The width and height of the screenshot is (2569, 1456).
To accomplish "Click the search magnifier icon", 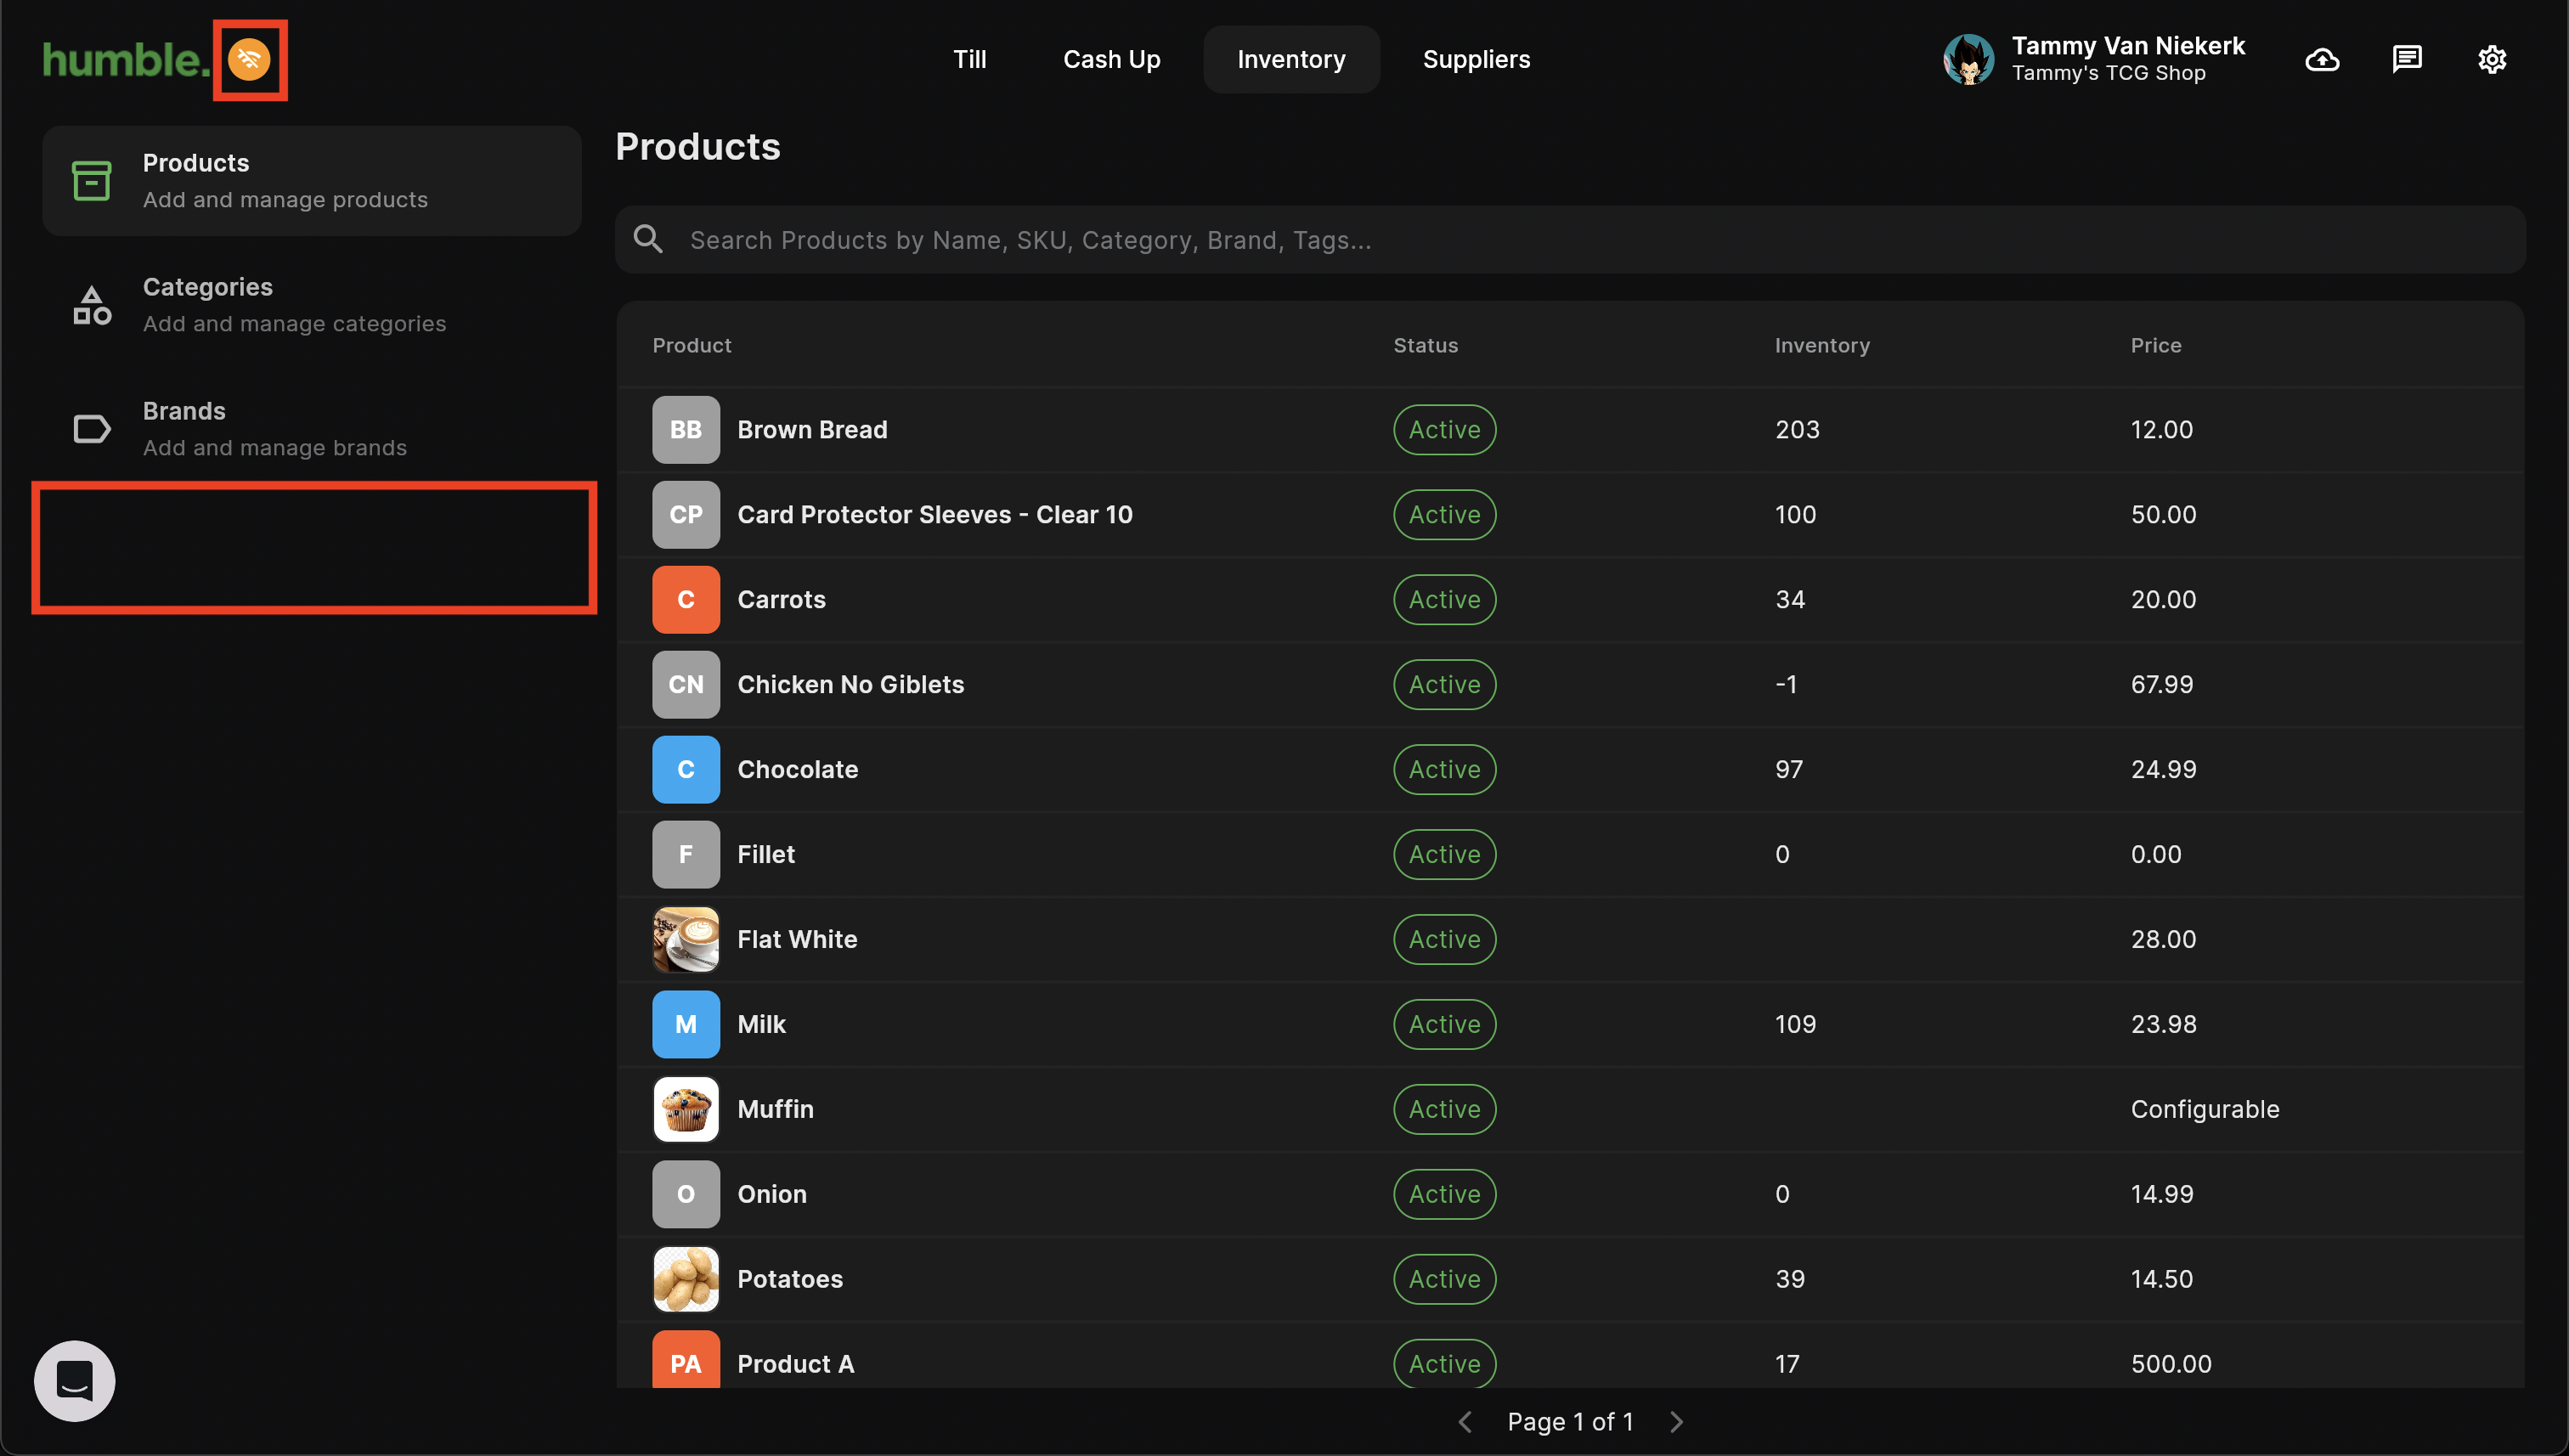I will (x=648, y=239).
